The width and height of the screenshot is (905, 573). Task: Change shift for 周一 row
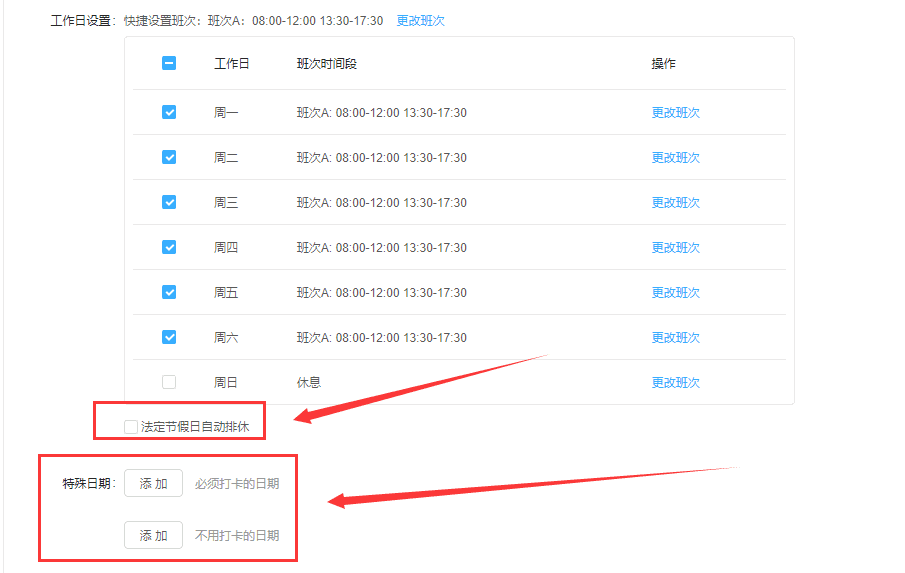(676, 113)
